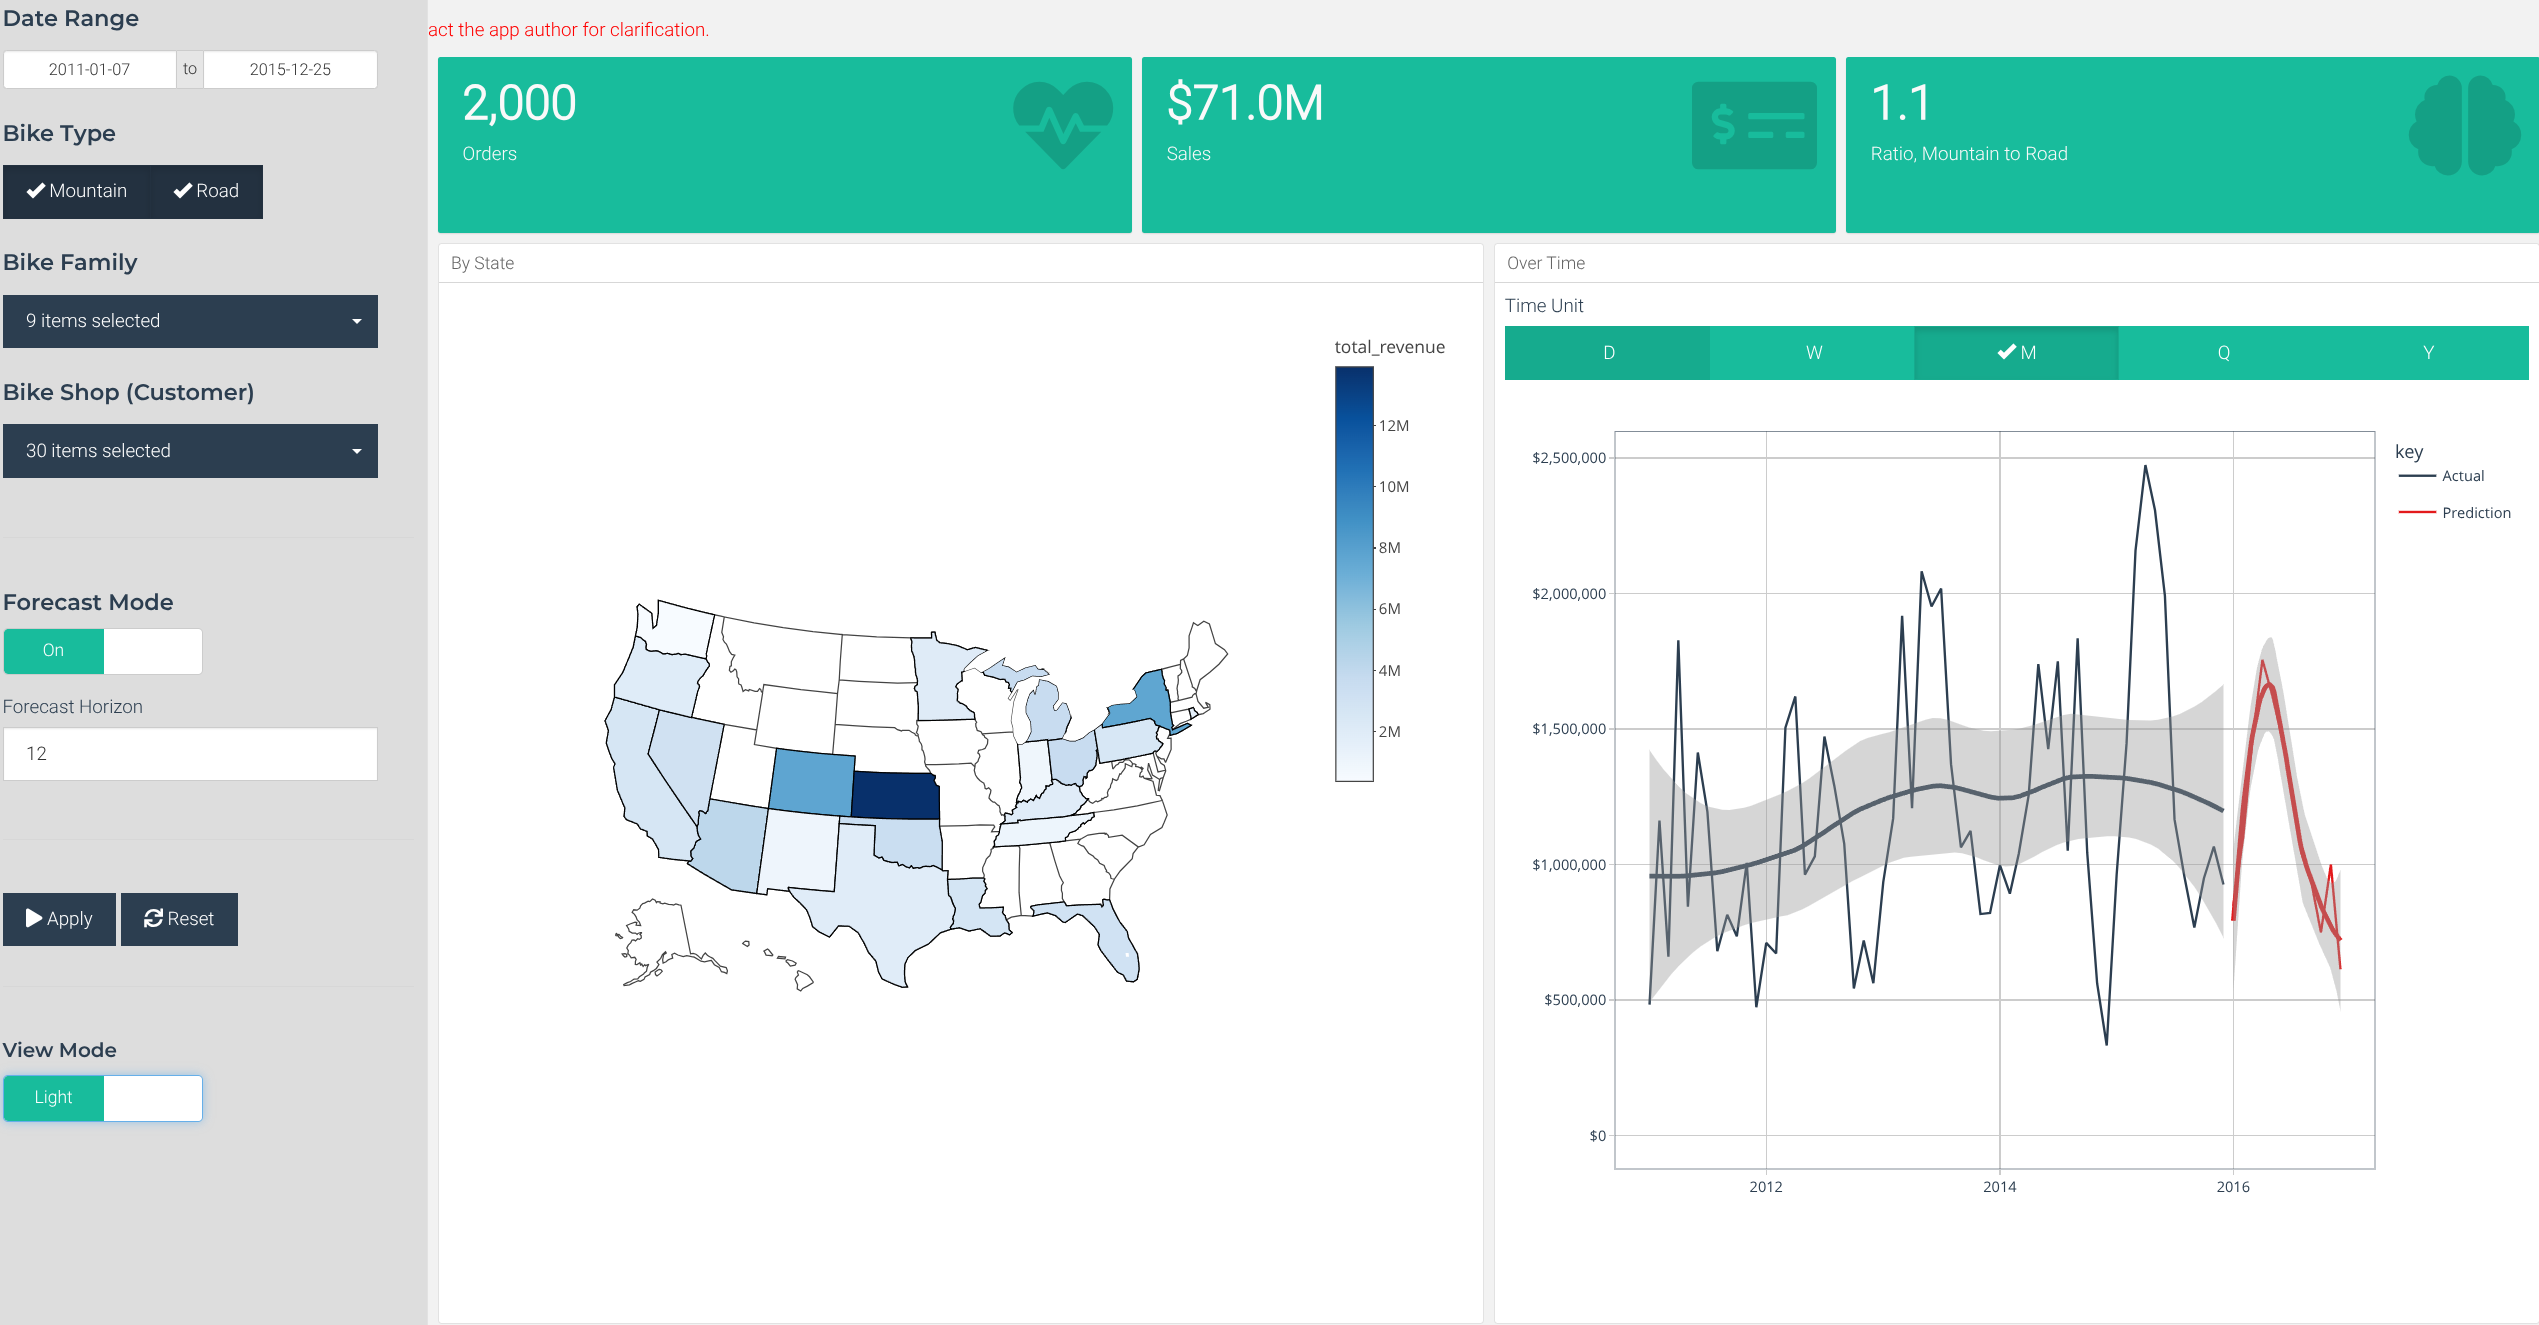
Task: Click the checkmark icon beside Mountain
Action: pyautogui.click(x=37, y=190)
